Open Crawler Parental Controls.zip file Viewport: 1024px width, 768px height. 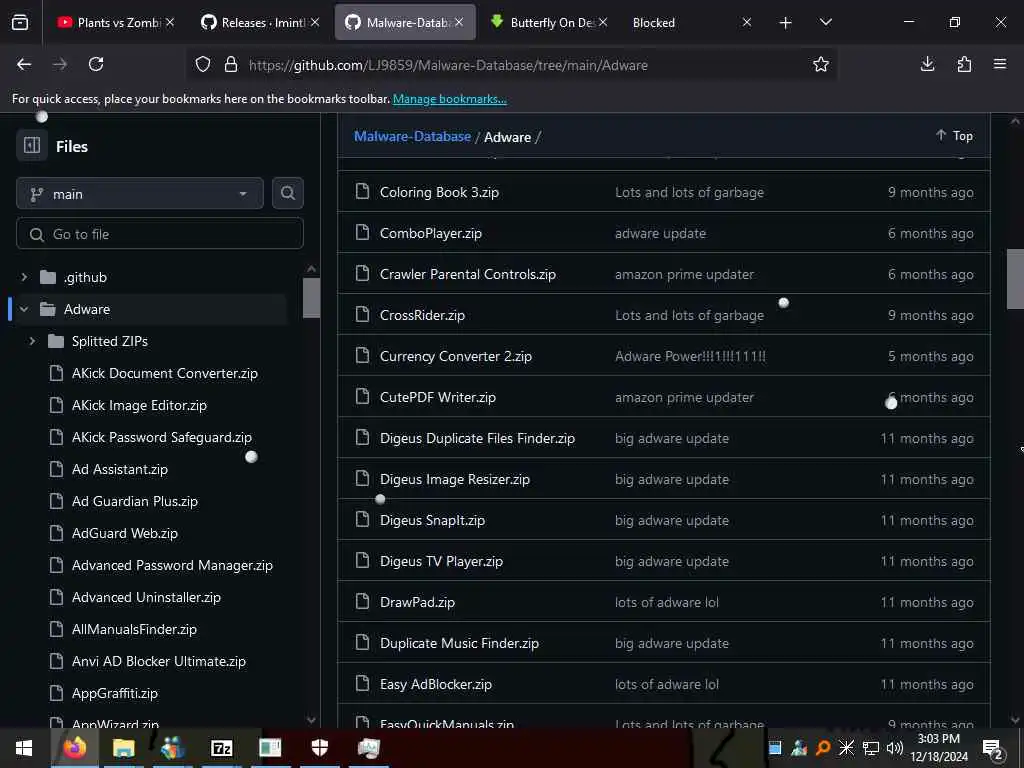[468, 274]
